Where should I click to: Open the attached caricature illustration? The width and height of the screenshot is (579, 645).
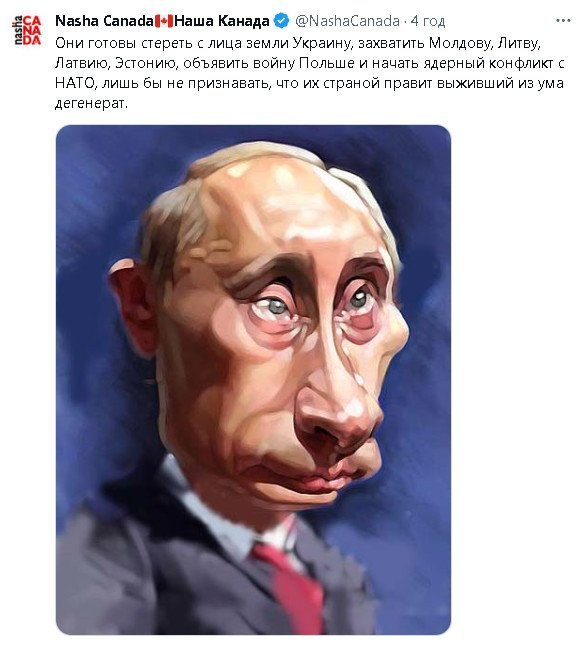click(253, 380)
